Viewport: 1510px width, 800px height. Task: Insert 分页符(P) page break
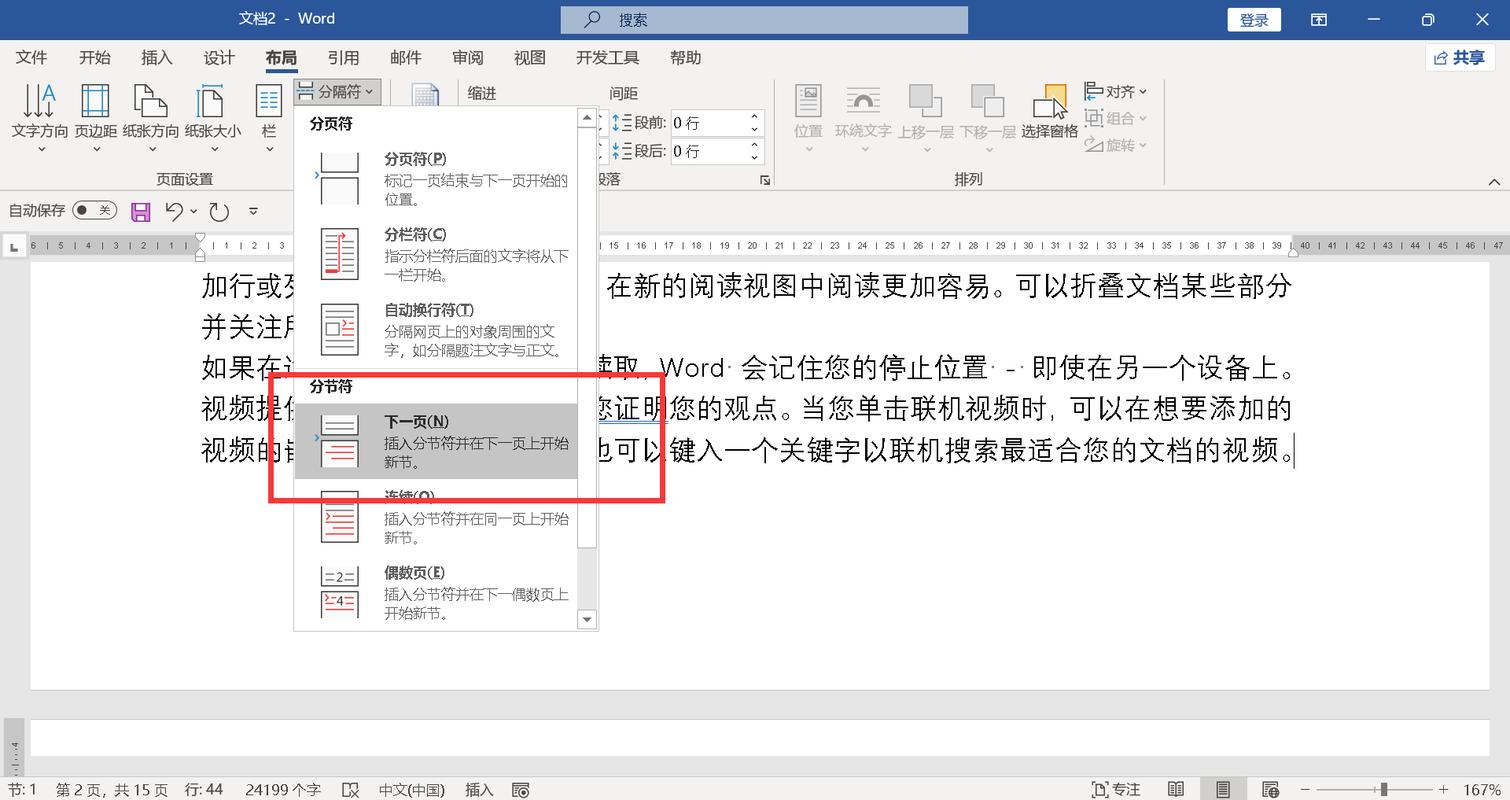(436, 178)
